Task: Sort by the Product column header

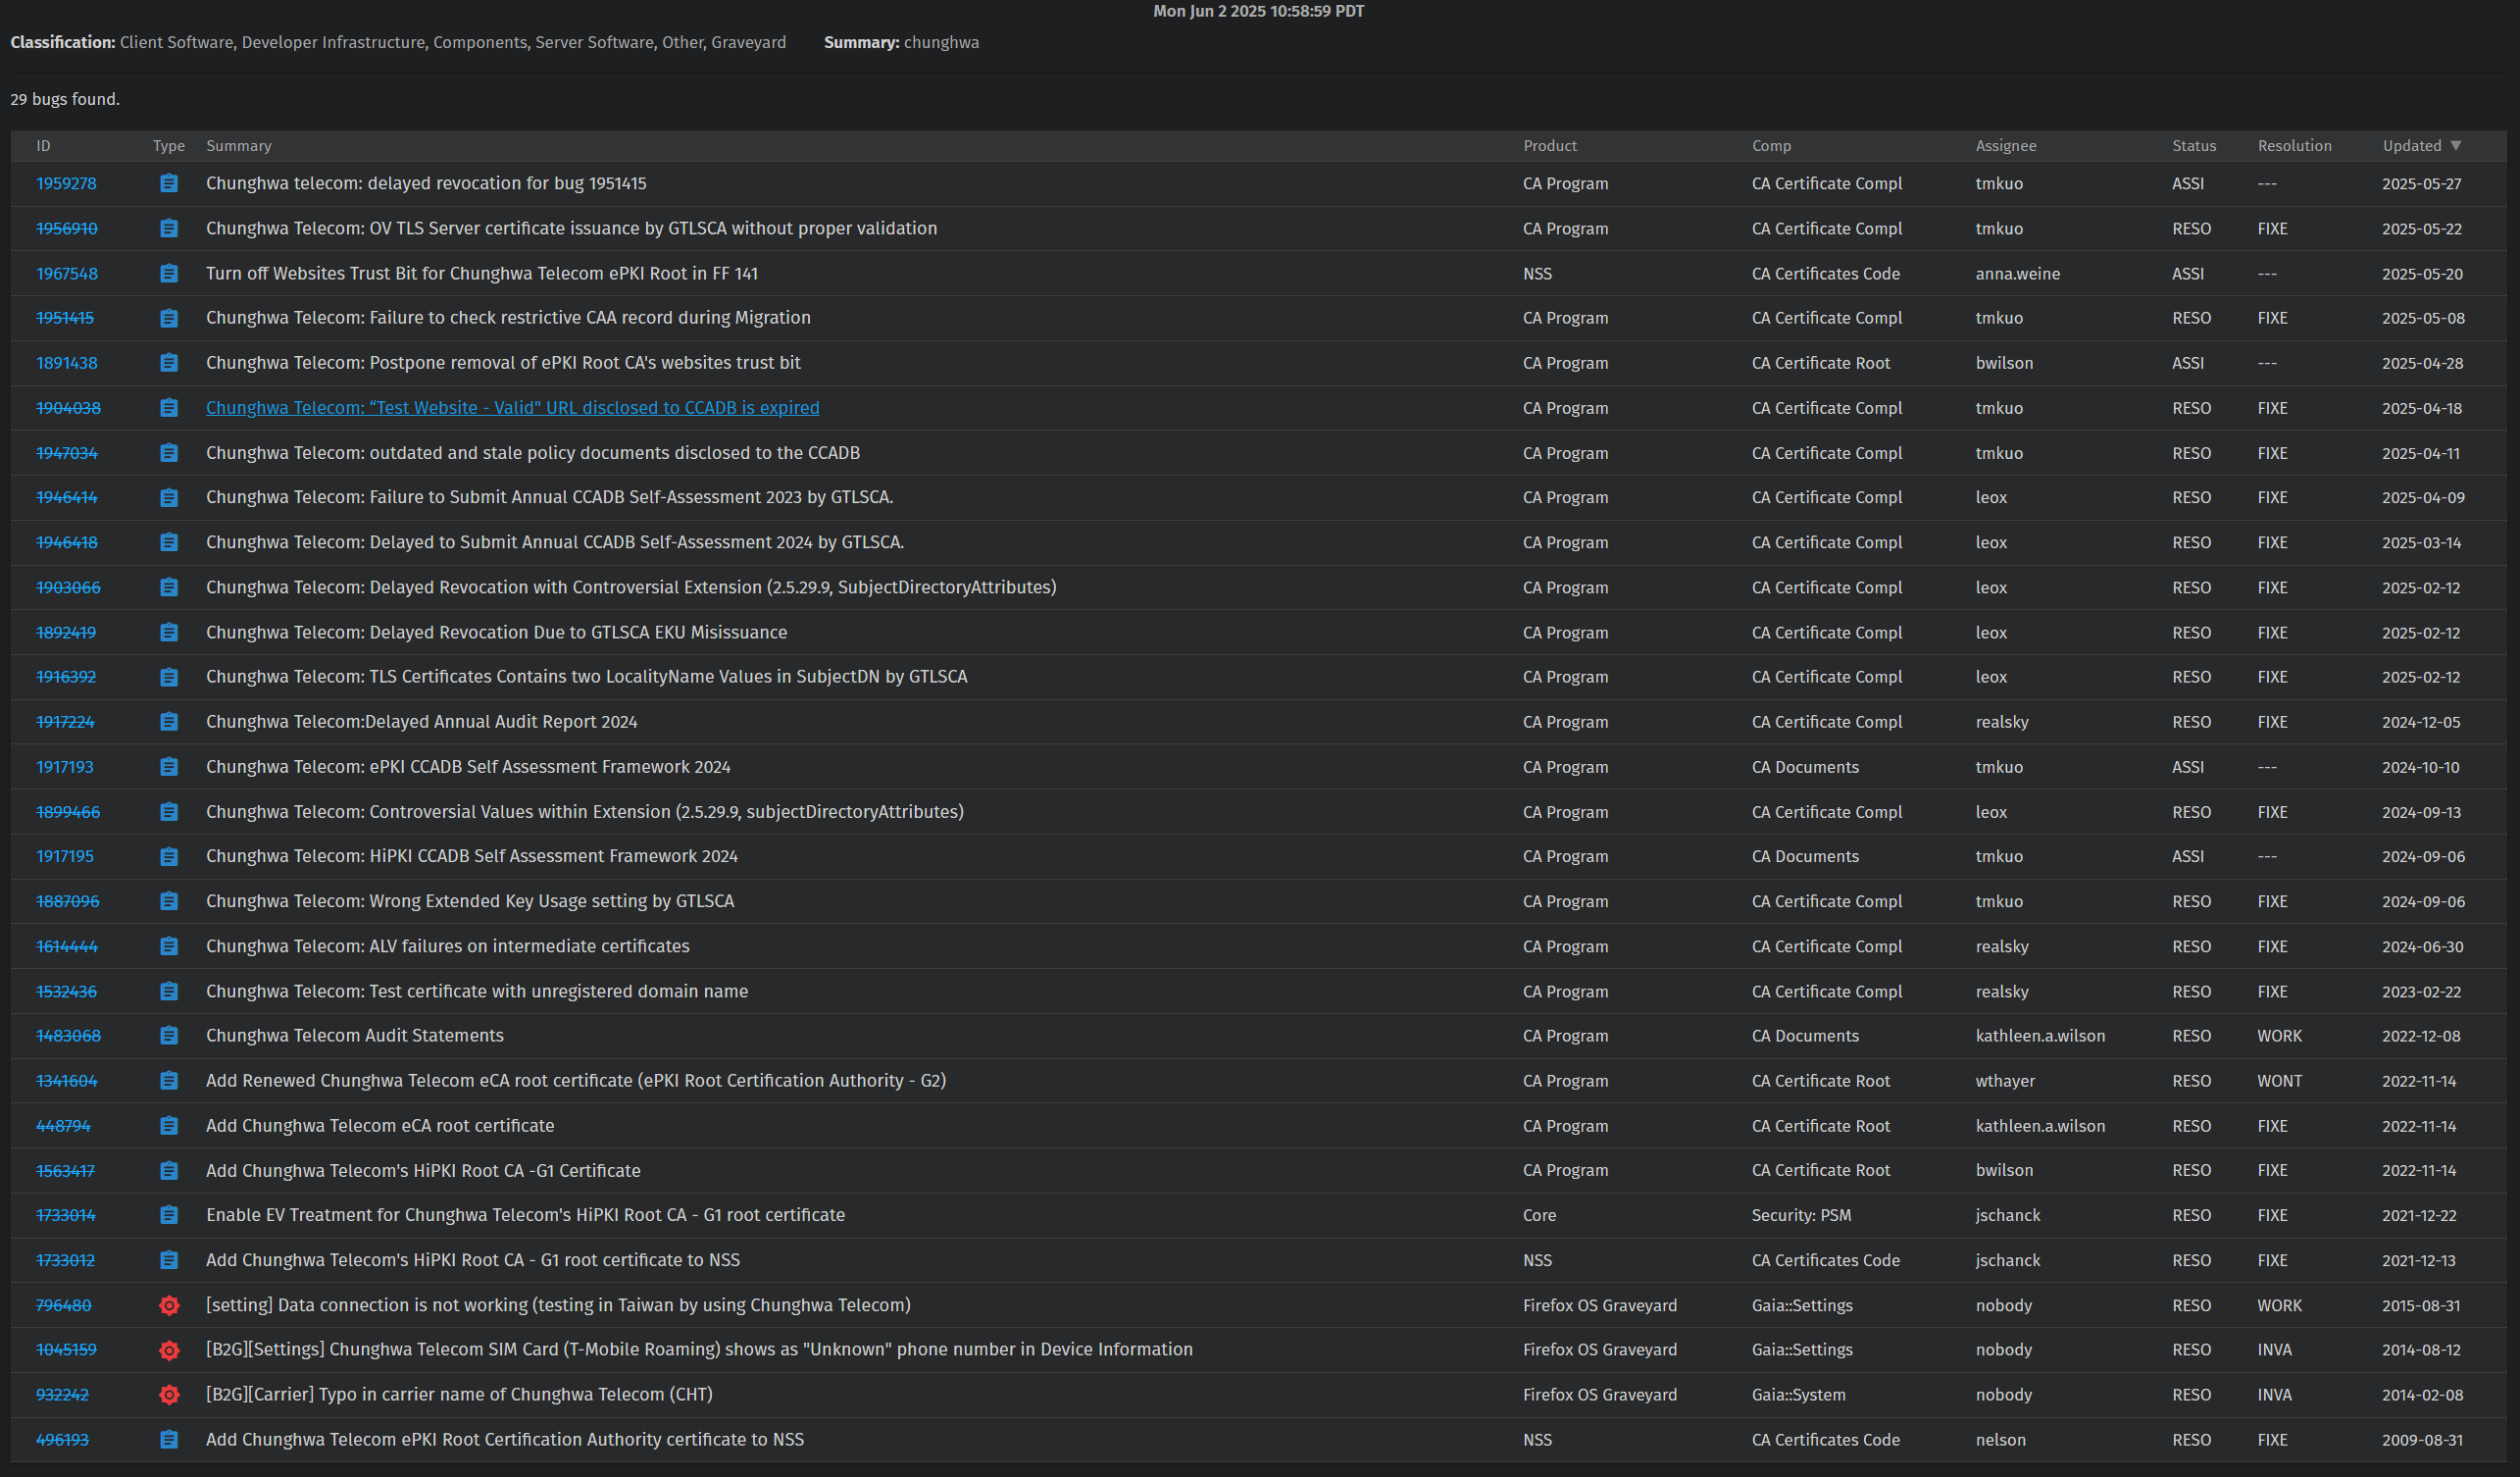Action: 1549,146
